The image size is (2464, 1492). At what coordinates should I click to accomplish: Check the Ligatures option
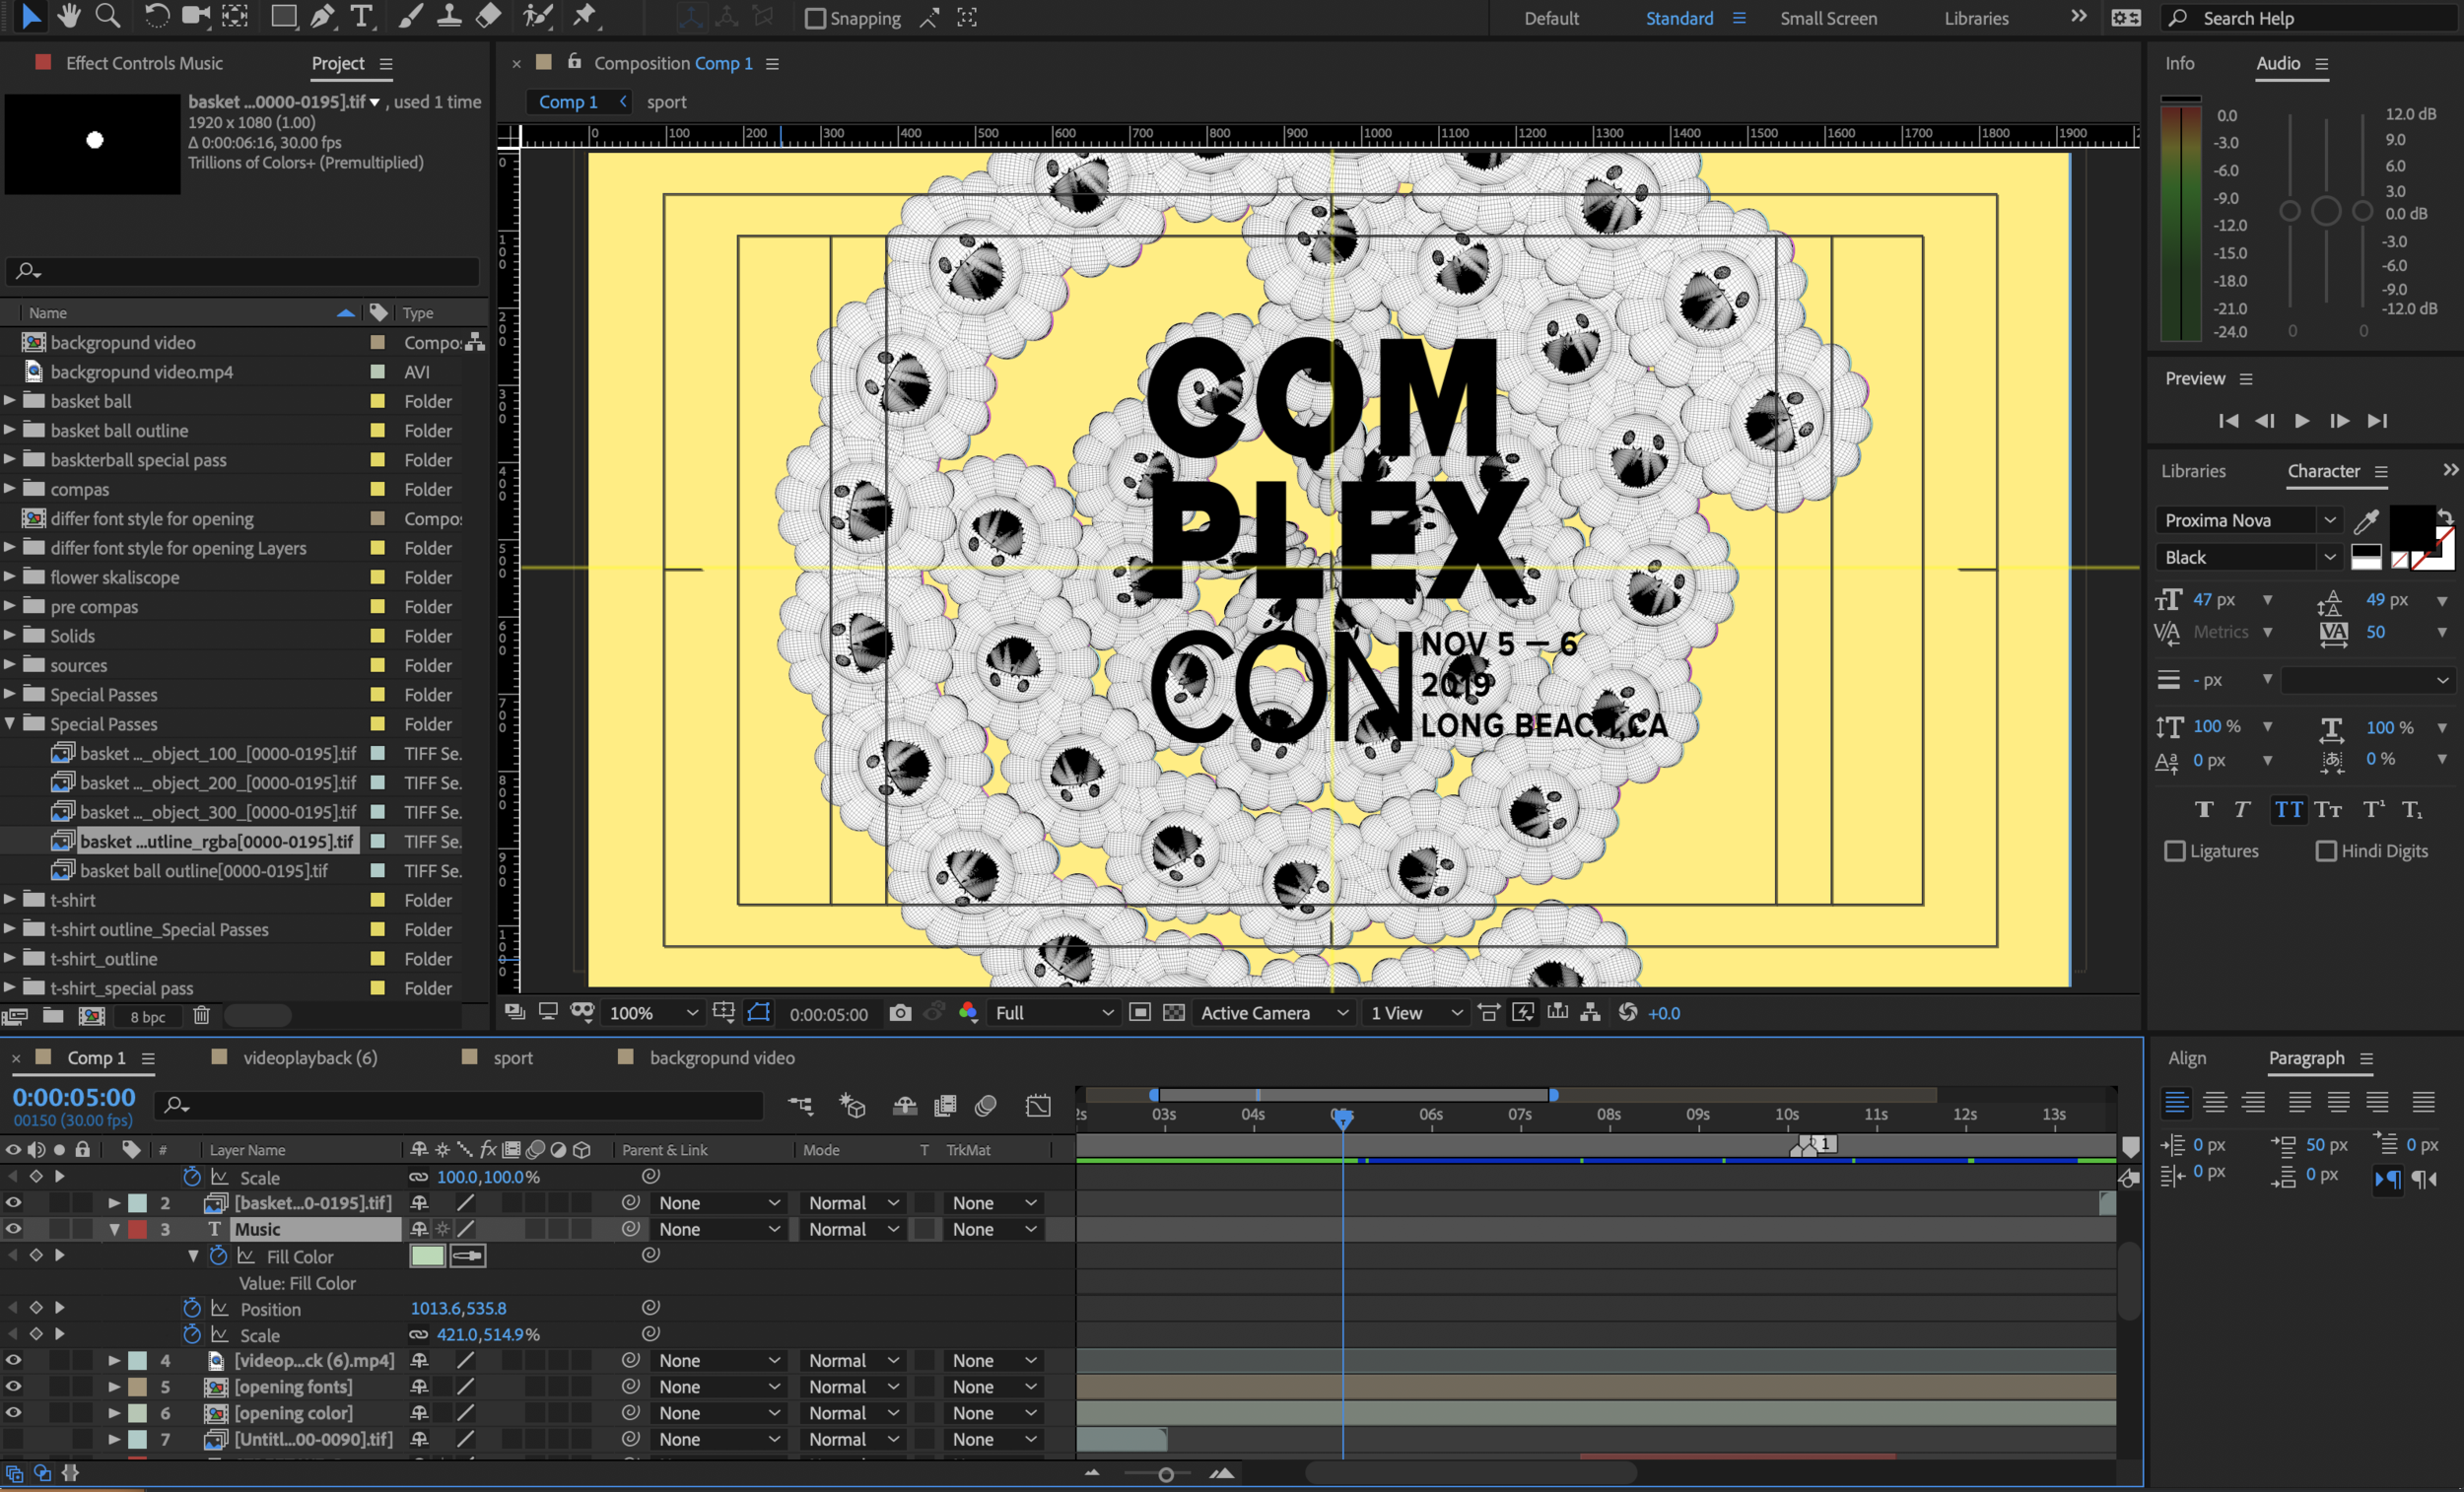point(2174,851)
